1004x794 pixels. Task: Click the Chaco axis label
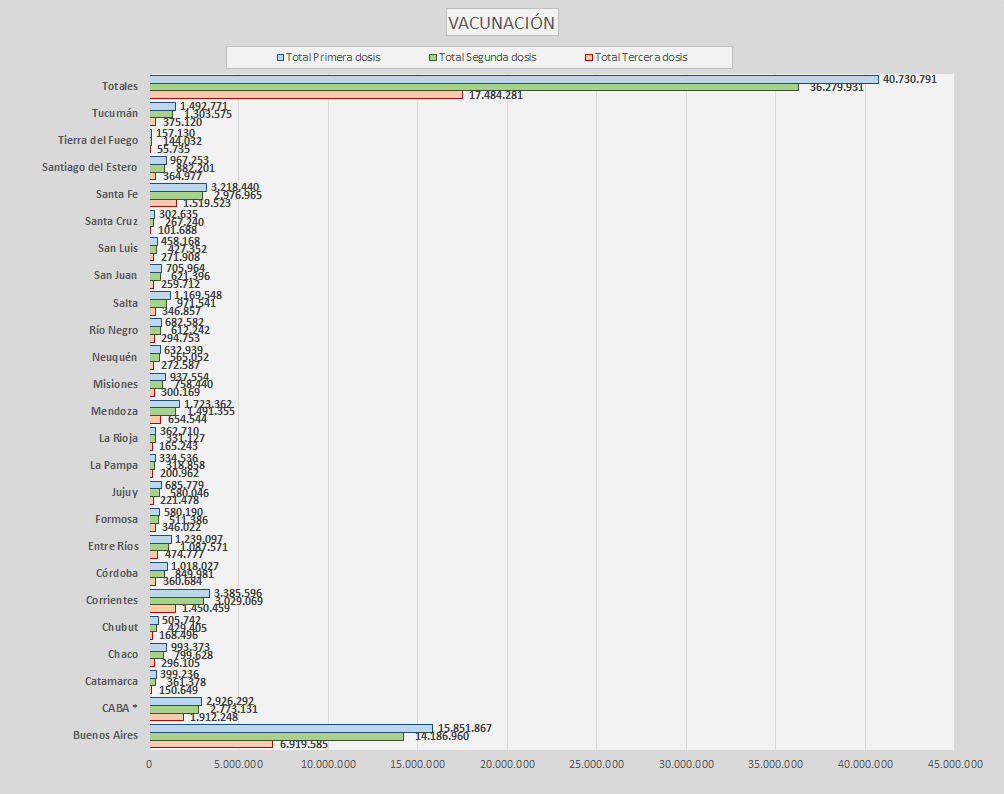(123, 654)
